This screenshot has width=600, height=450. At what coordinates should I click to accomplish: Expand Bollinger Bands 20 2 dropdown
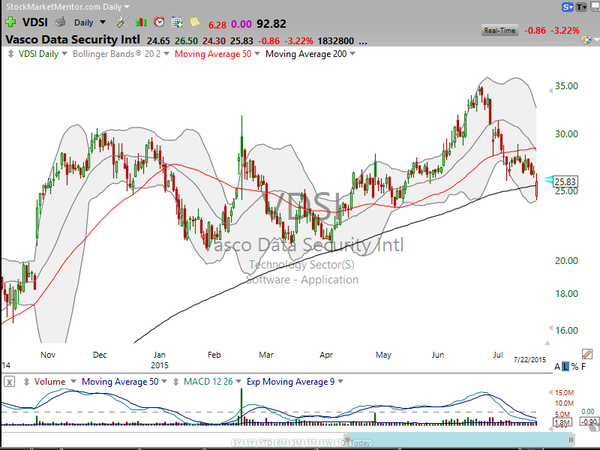click(166, 54)
